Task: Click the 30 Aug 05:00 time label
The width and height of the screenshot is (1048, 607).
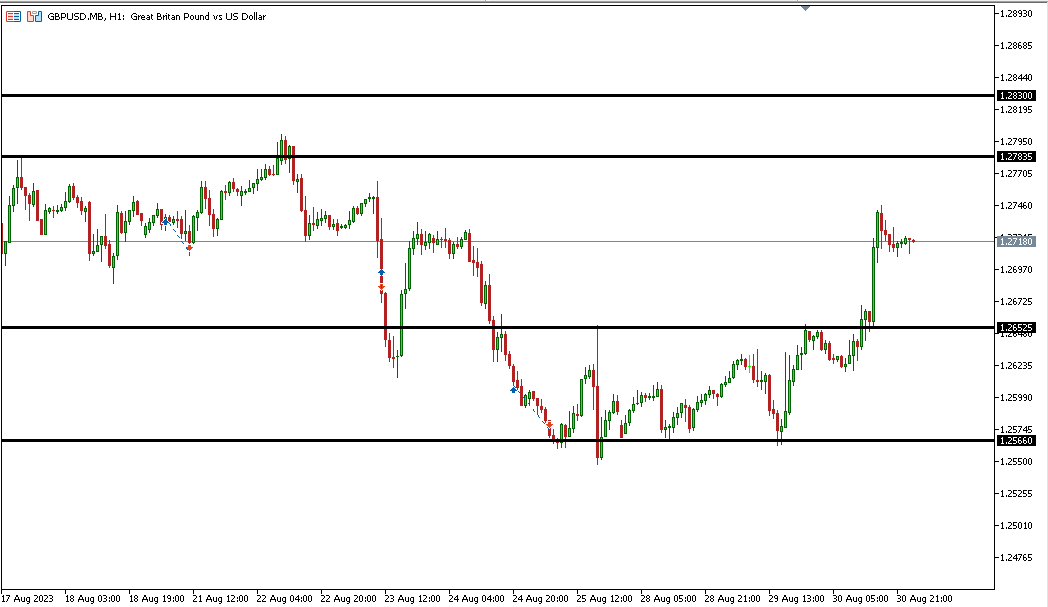Action: pos(861,598)
